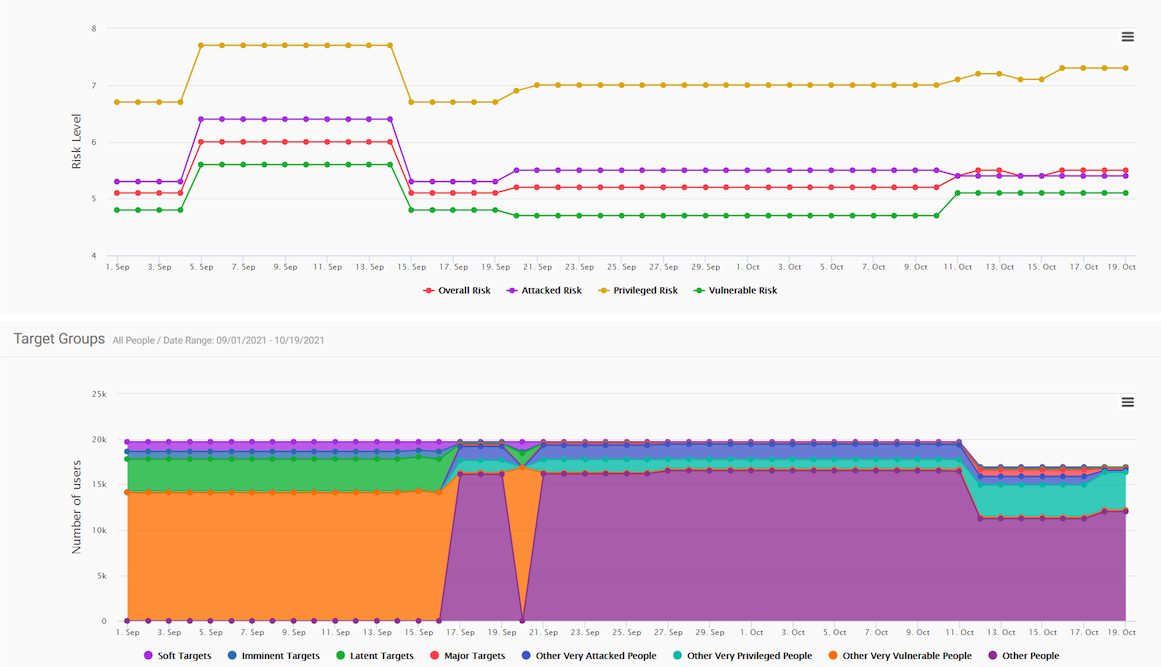1161x667 pixels.
Task: Hide the Vulnerable Risk line series
Action: [735, 290]
